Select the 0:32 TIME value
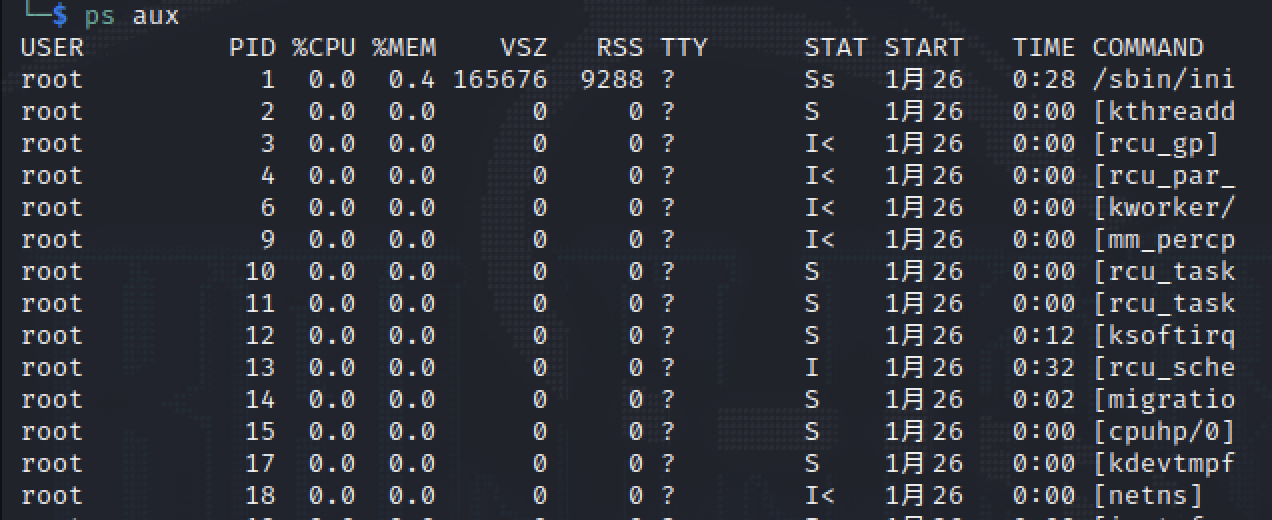This screenshot has height=520, width=1272. tap(1043, 368)
